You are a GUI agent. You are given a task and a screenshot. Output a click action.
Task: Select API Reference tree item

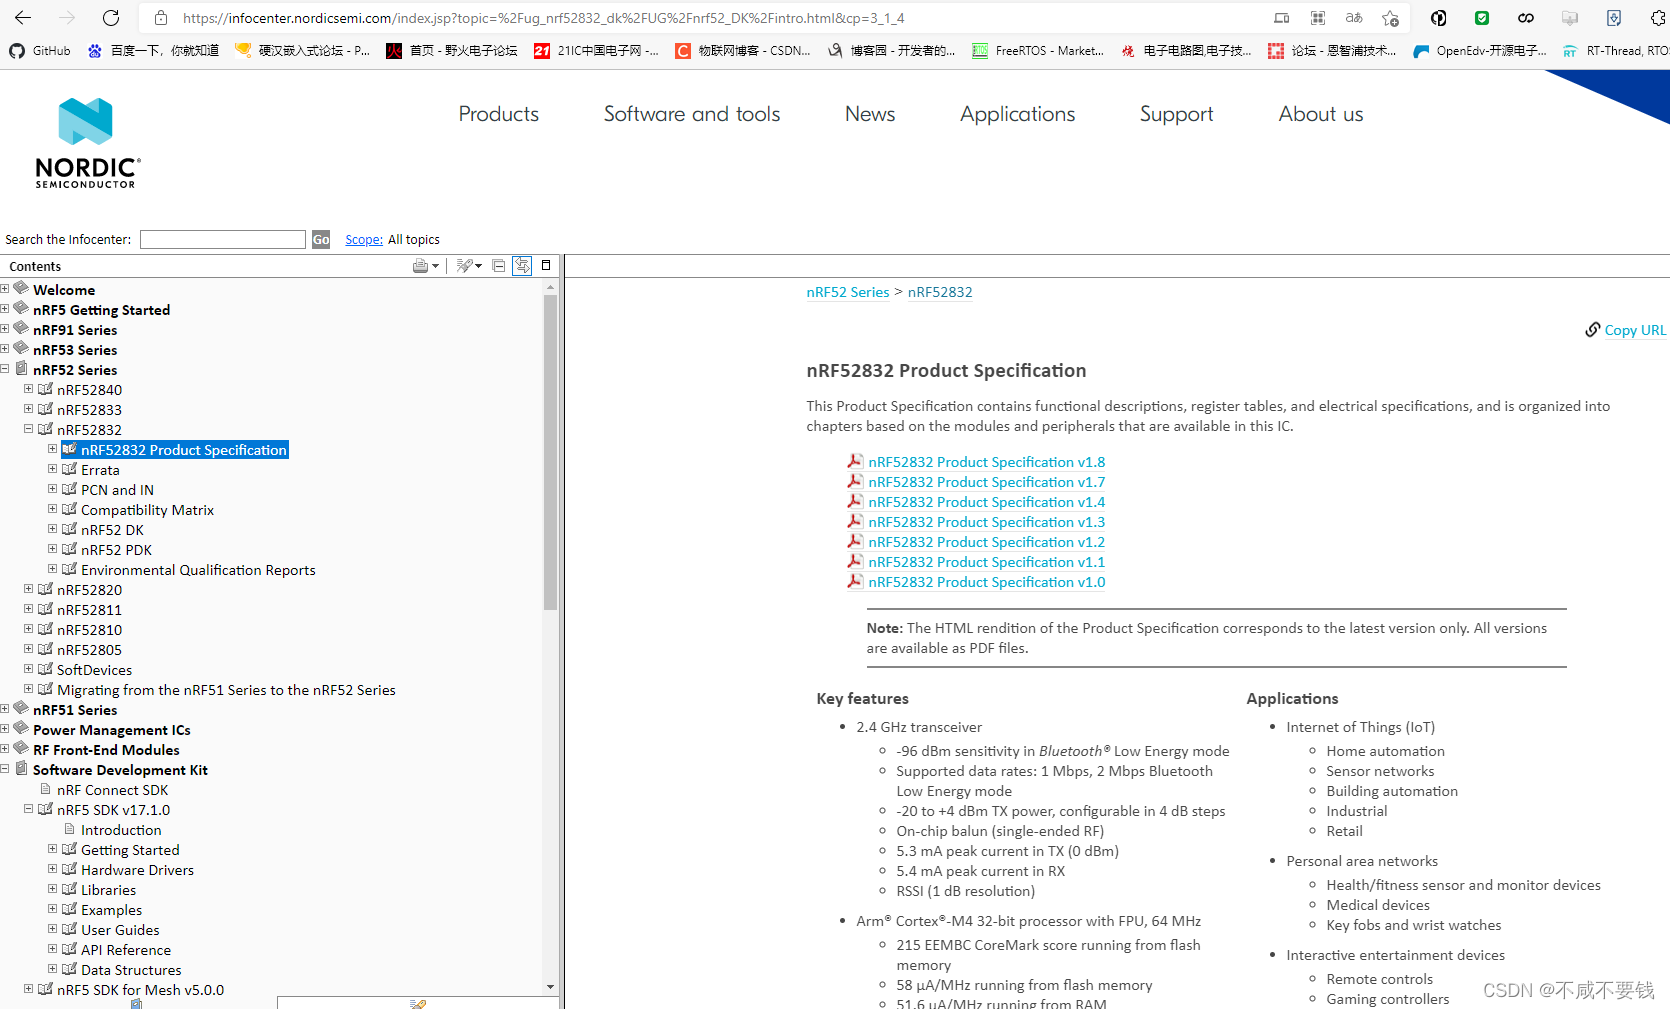(x=126, y=950)
